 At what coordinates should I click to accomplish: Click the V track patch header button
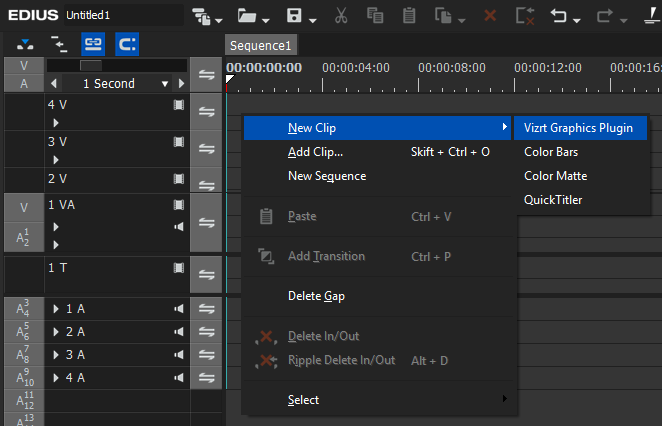click(24, 66)
